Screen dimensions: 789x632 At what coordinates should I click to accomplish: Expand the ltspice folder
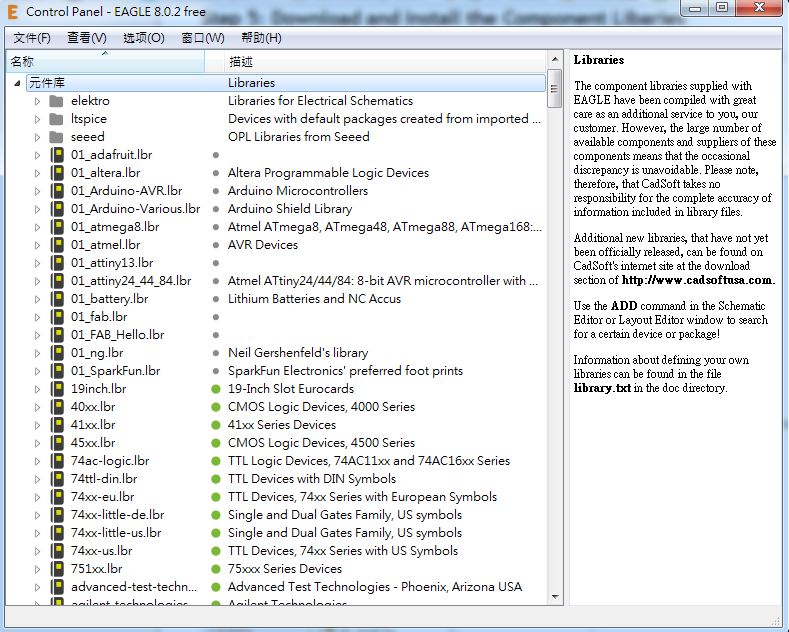click(x=37, y=119)
